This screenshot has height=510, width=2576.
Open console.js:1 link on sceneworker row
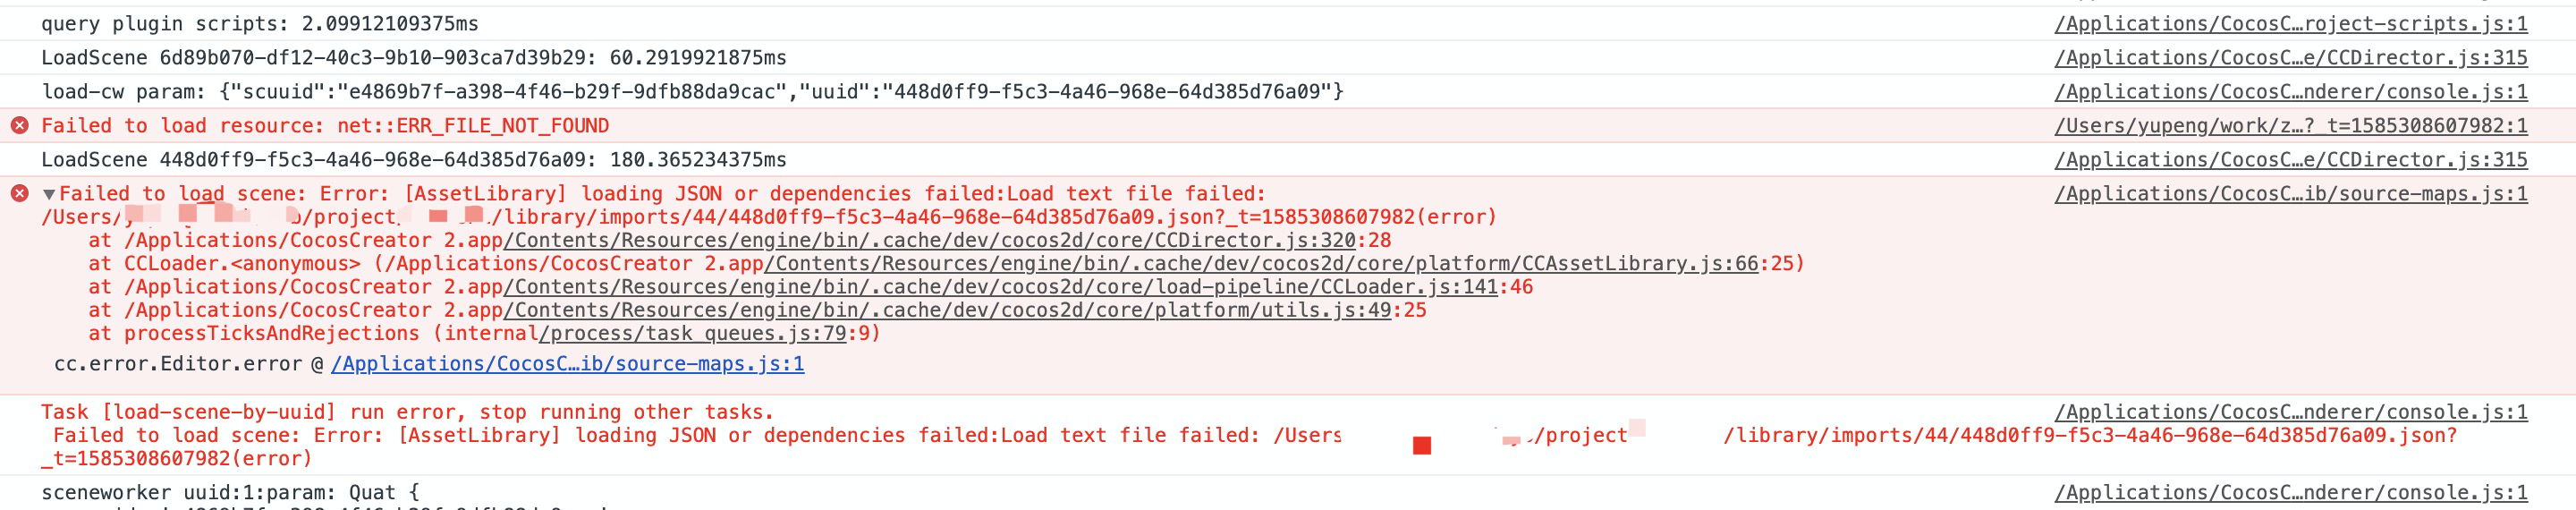pyautogui.click(x=2290, y=492)
